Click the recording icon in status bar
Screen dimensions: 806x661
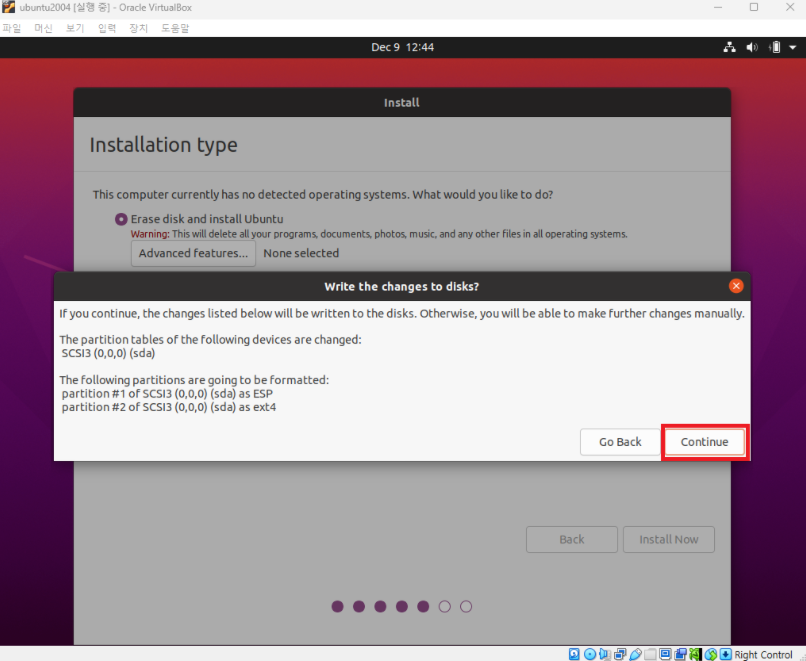[x=681, y=654]
